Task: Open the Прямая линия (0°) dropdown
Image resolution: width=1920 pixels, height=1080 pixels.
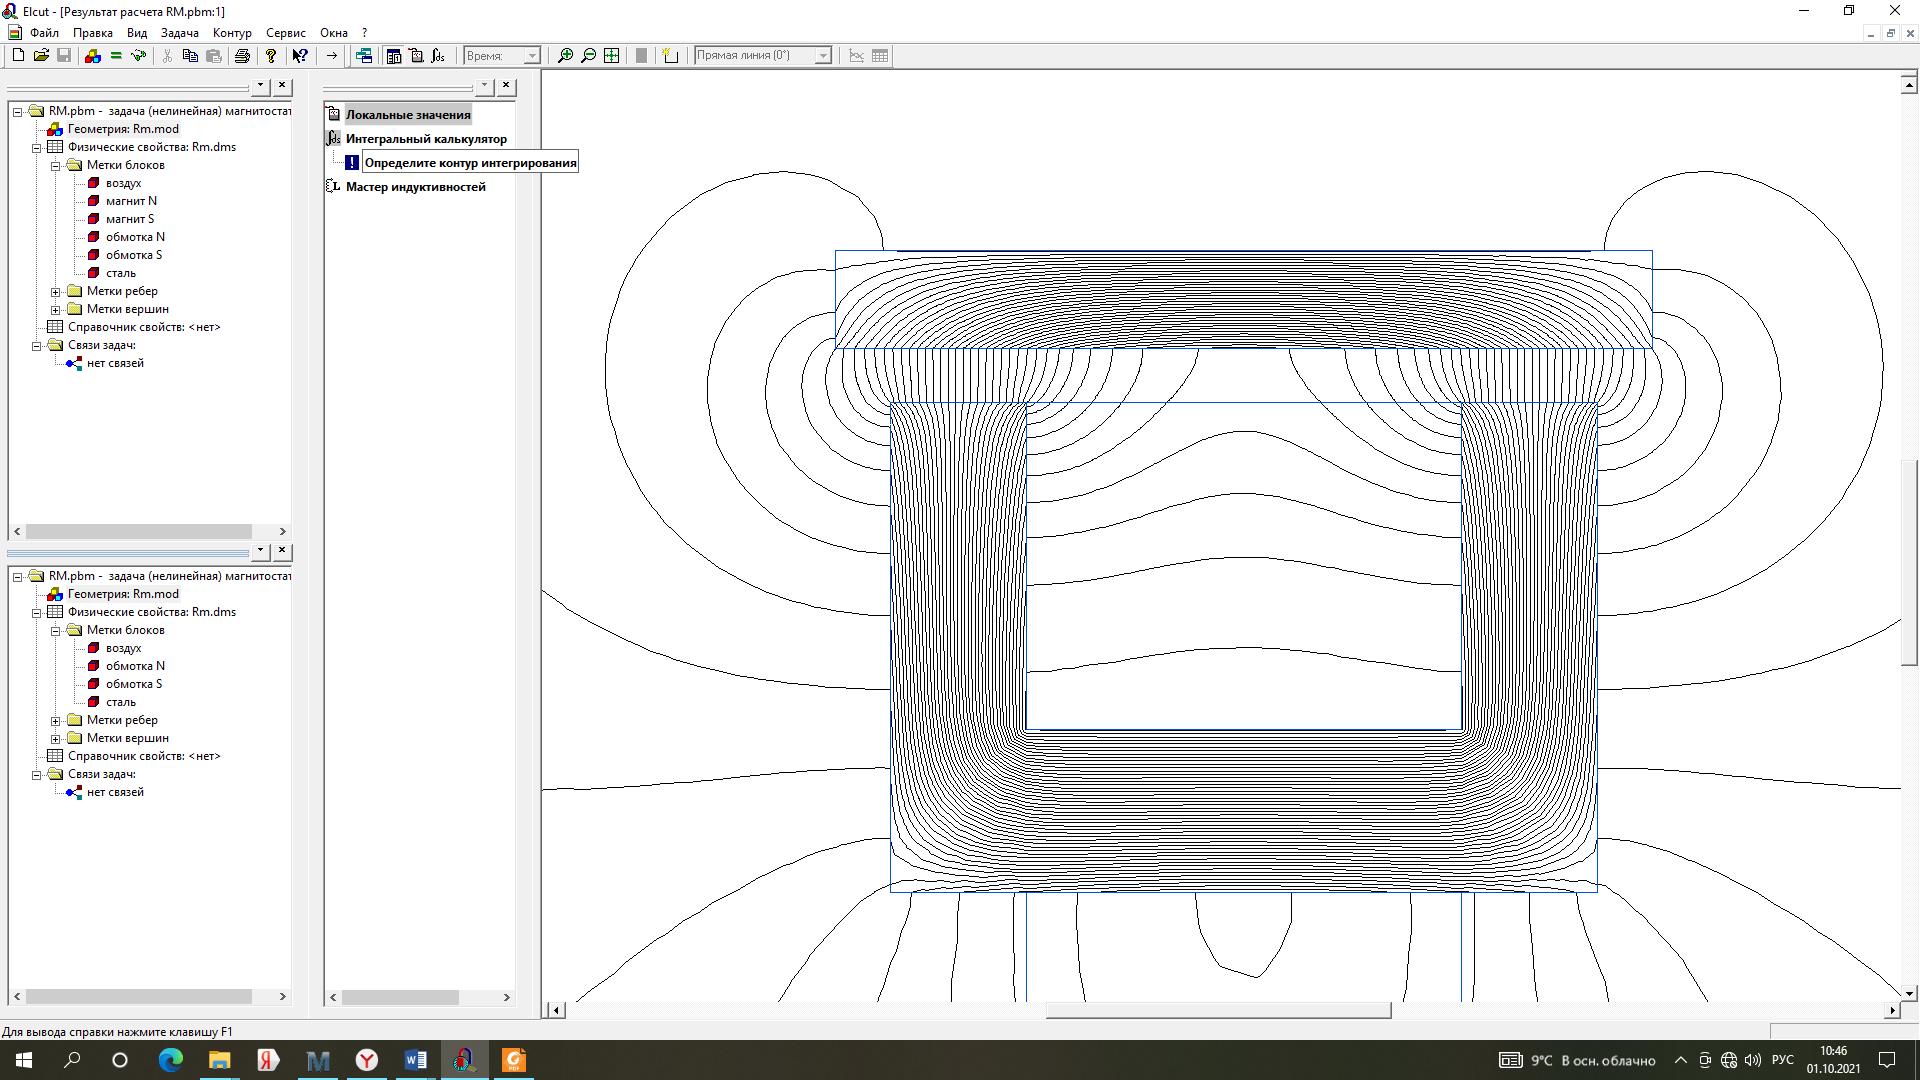Action: 822,56
